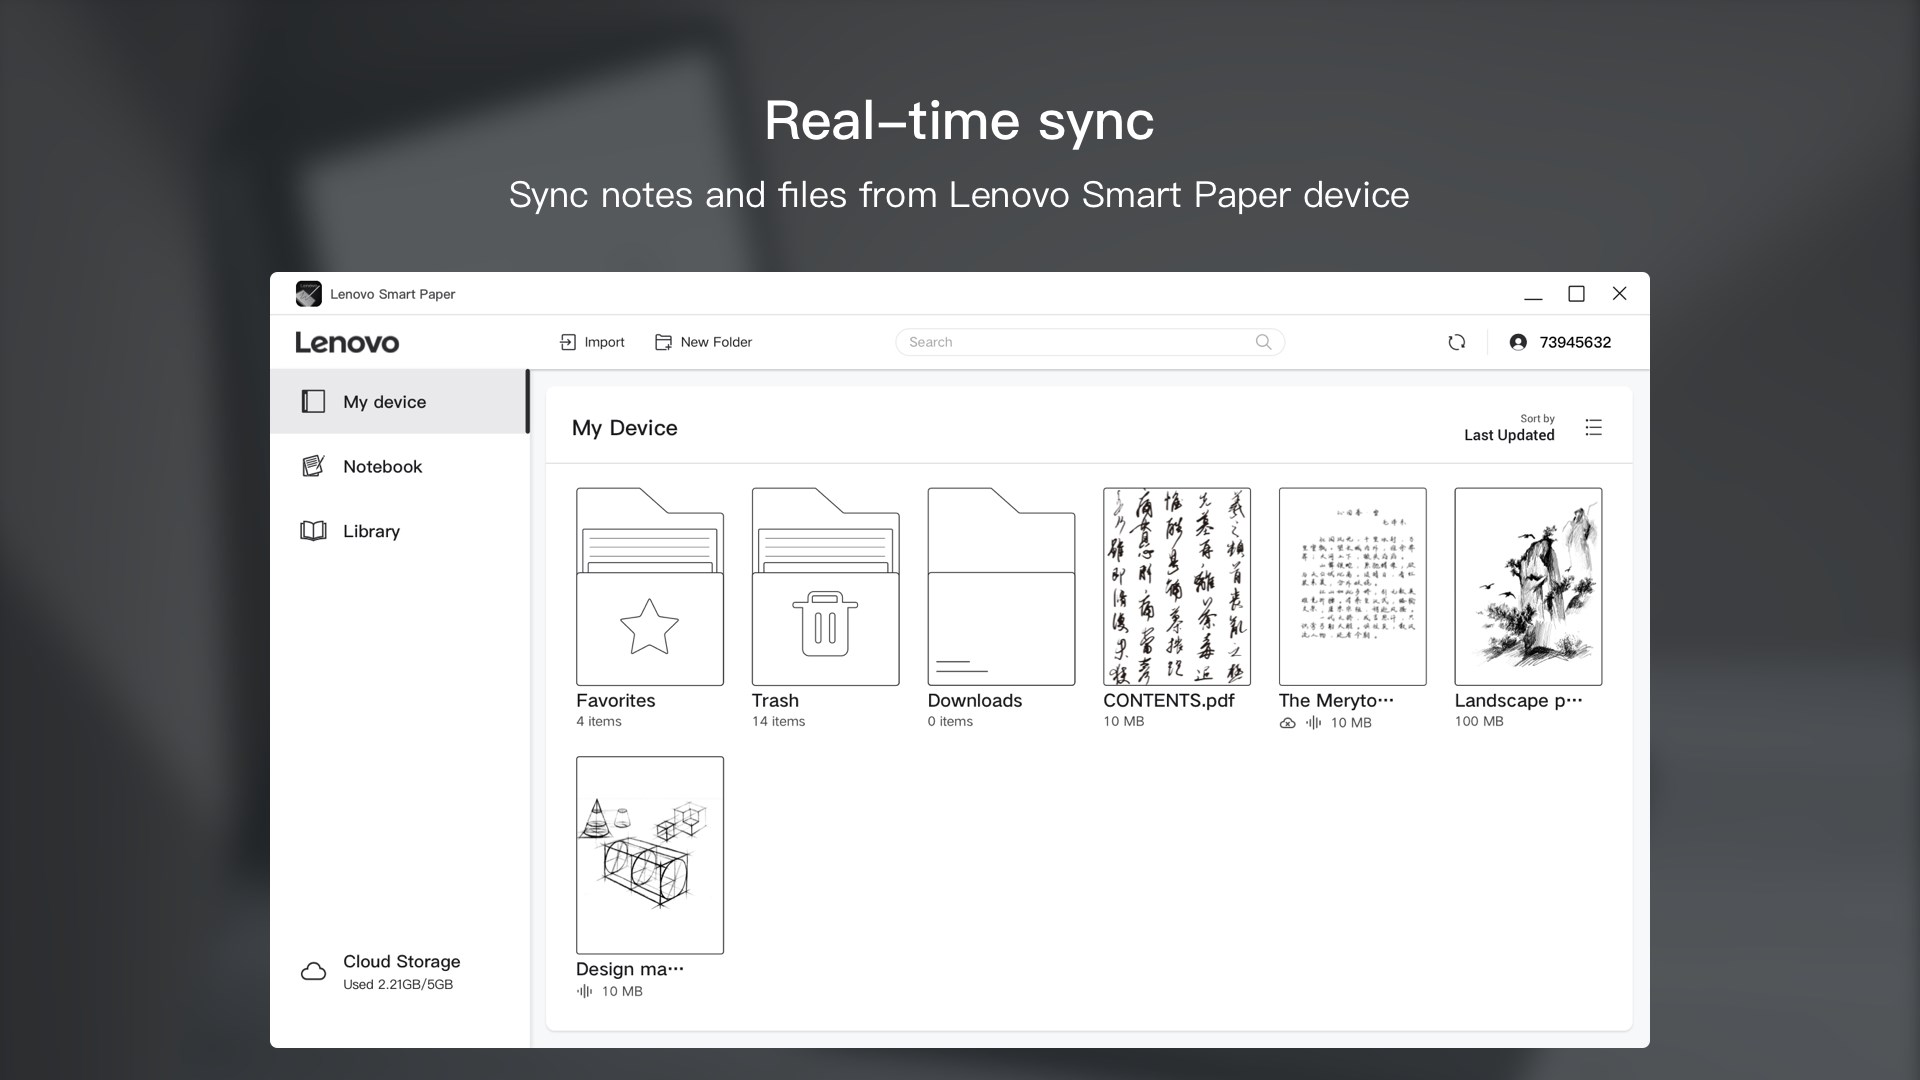The image size is (1920, 1080).
Task: Click the Import icon in the toolbar
Action: [567, 342]
